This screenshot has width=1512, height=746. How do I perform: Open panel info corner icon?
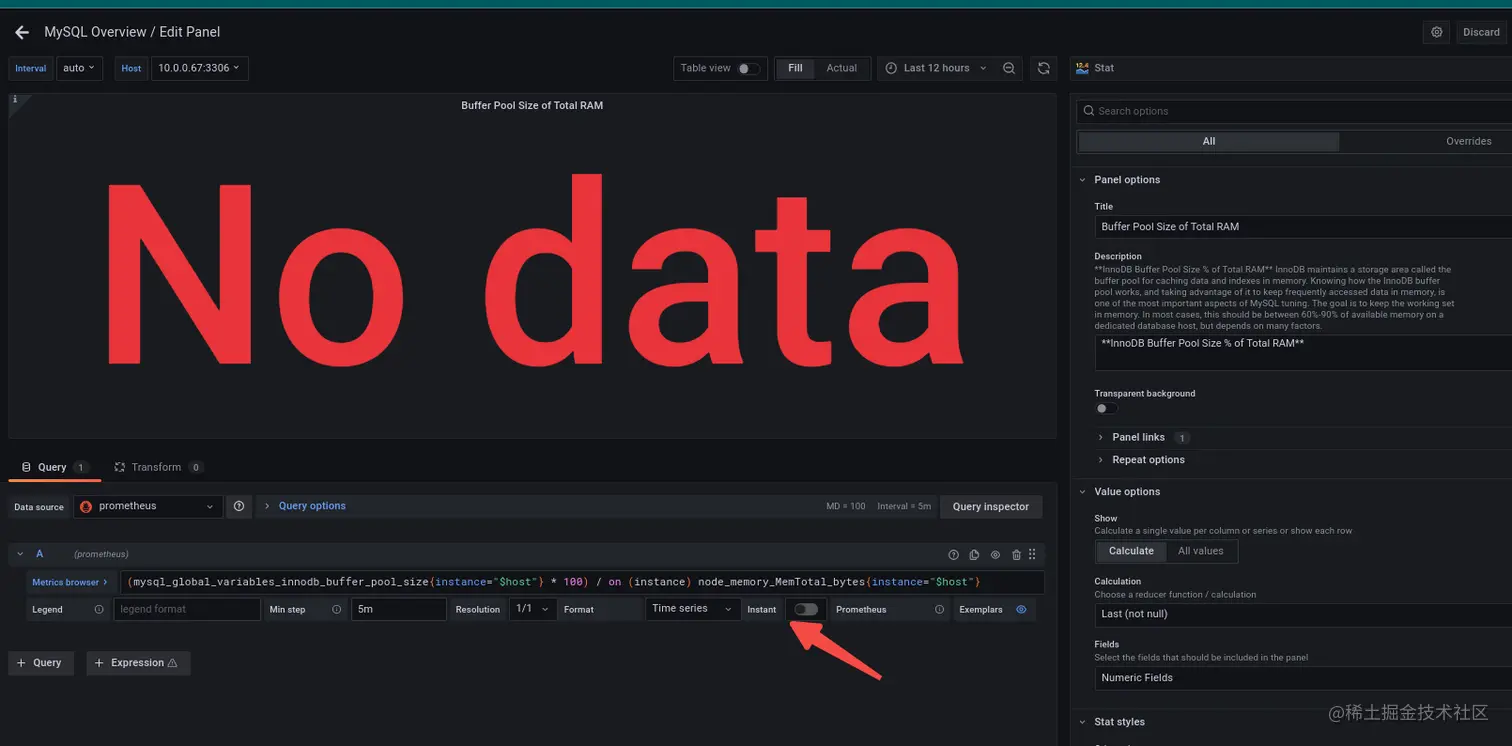click(x=15, y=100)
